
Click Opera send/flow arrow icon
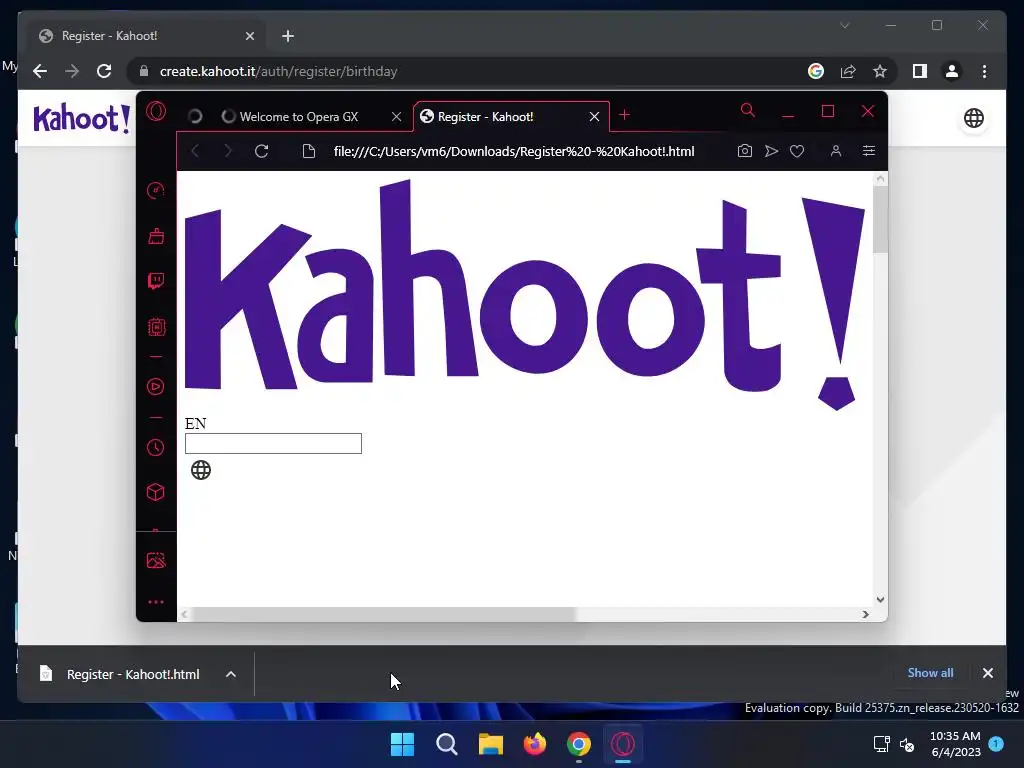[x=771, y=152]
